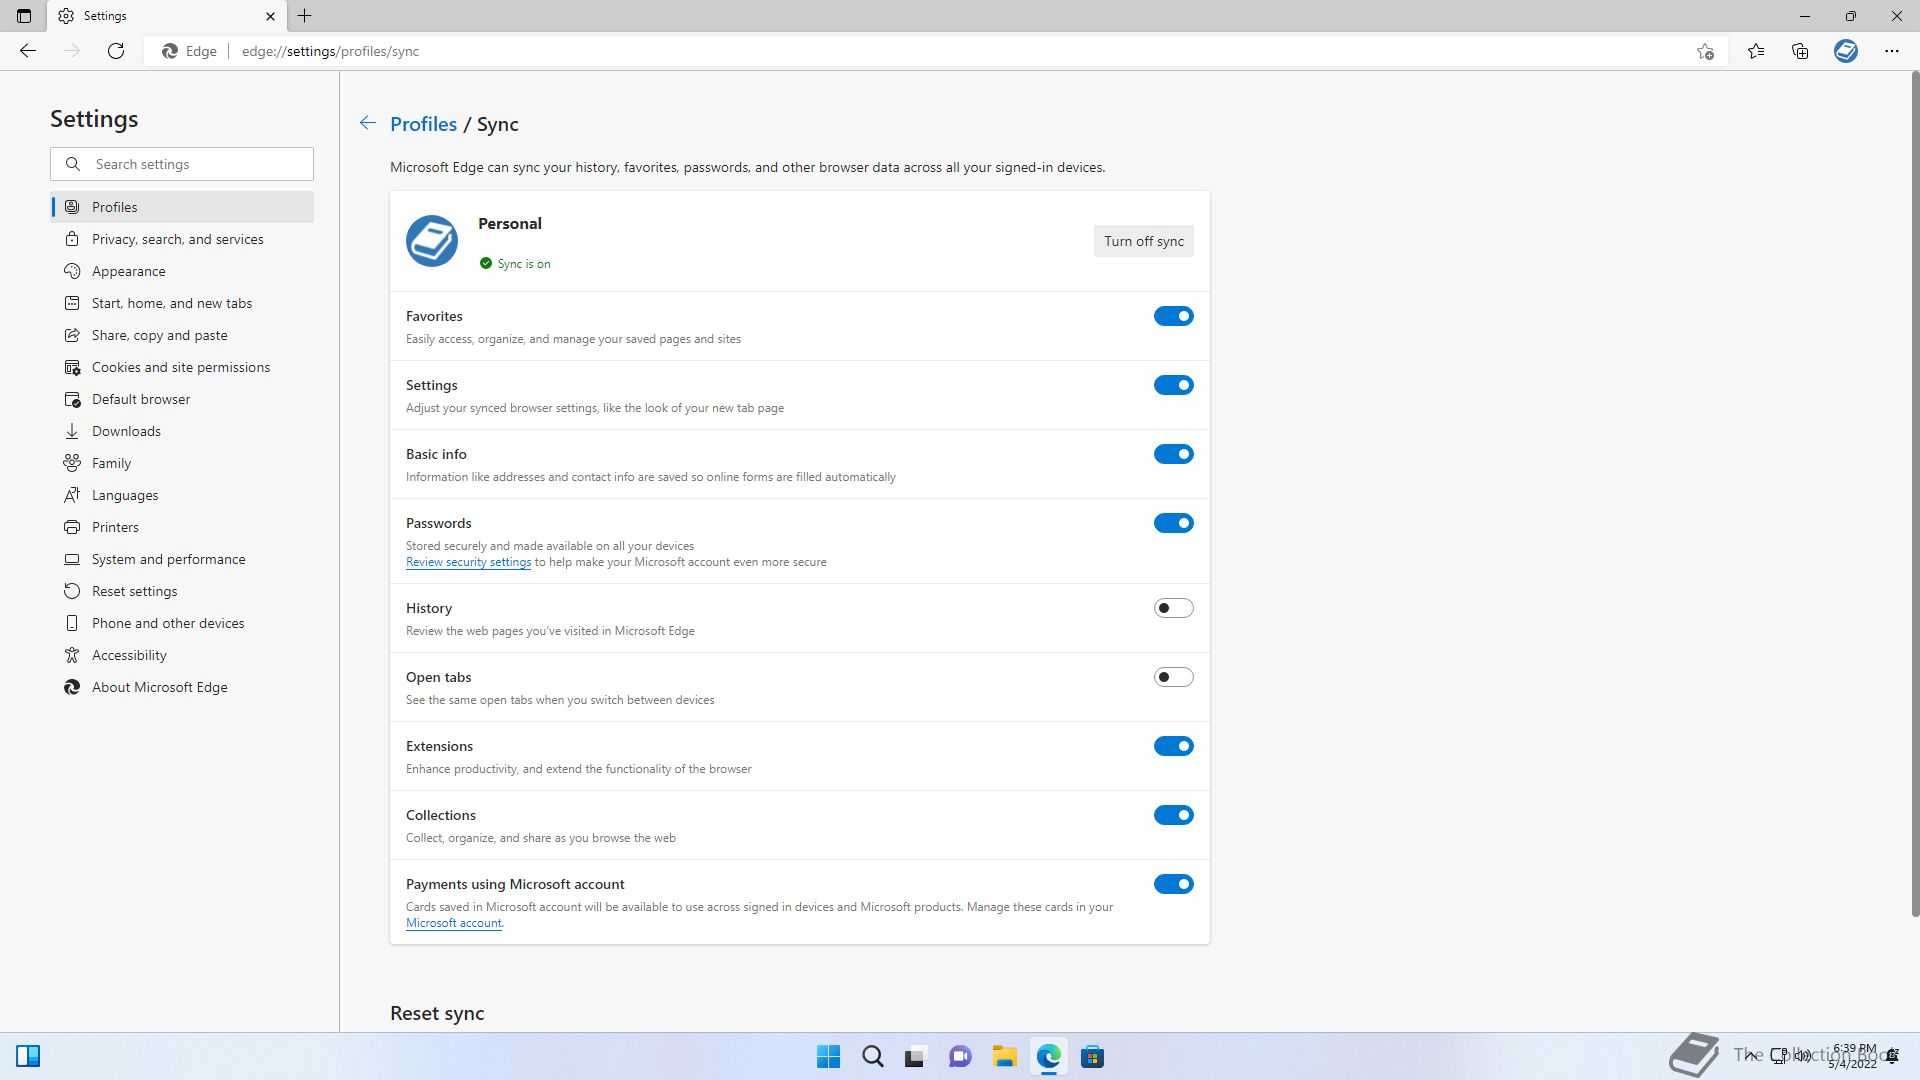
Task: Open the tab actions menu icon
Action: [24, 16]
